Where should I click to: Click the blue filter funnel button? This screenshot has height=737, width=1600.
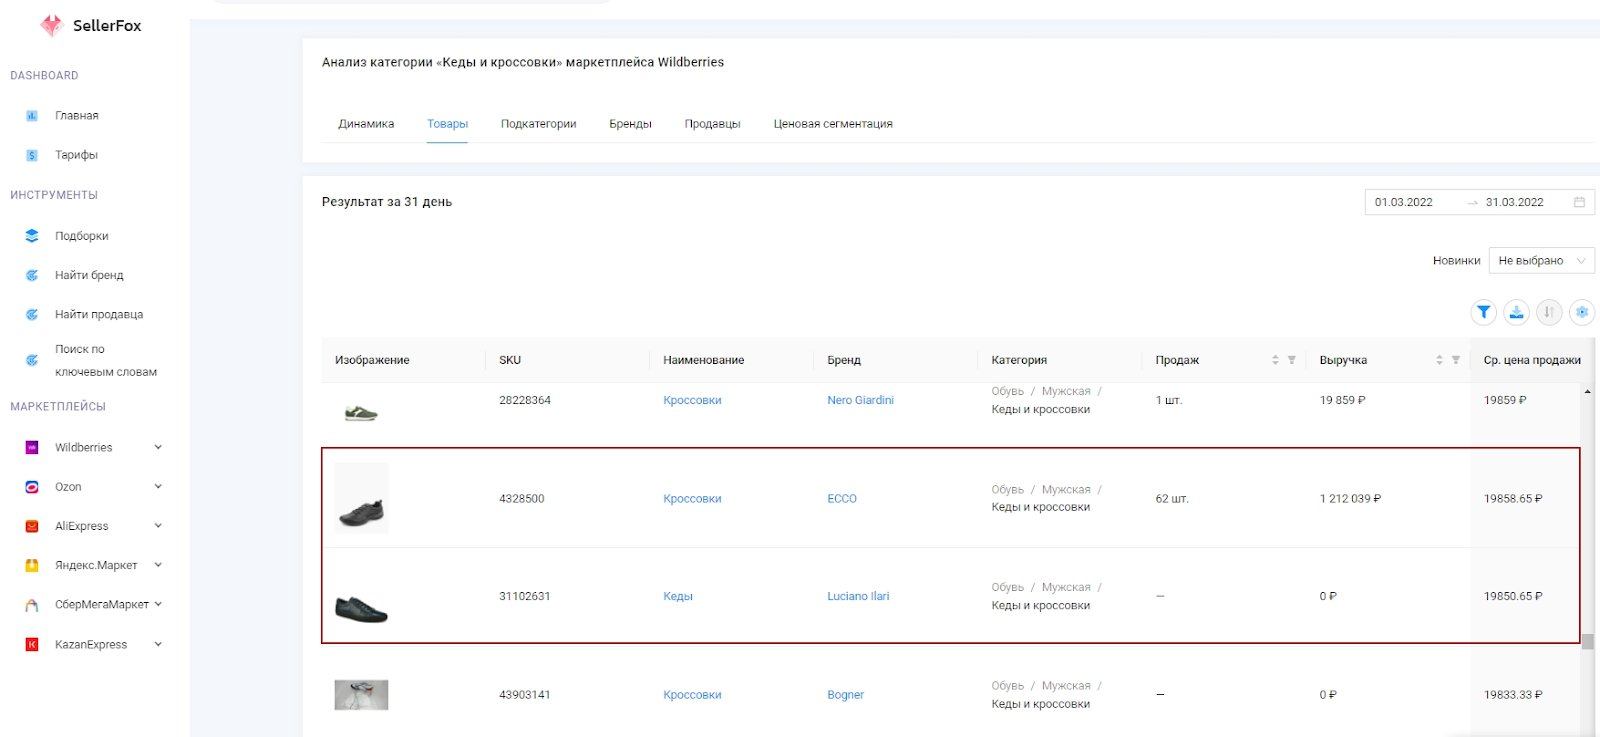1483,312
